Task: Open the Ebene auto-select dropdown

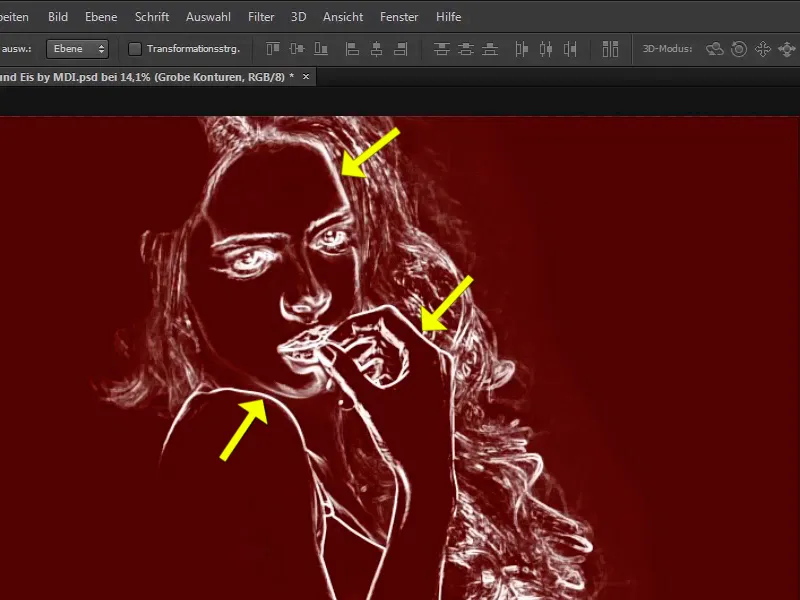Action: [78, 49]
